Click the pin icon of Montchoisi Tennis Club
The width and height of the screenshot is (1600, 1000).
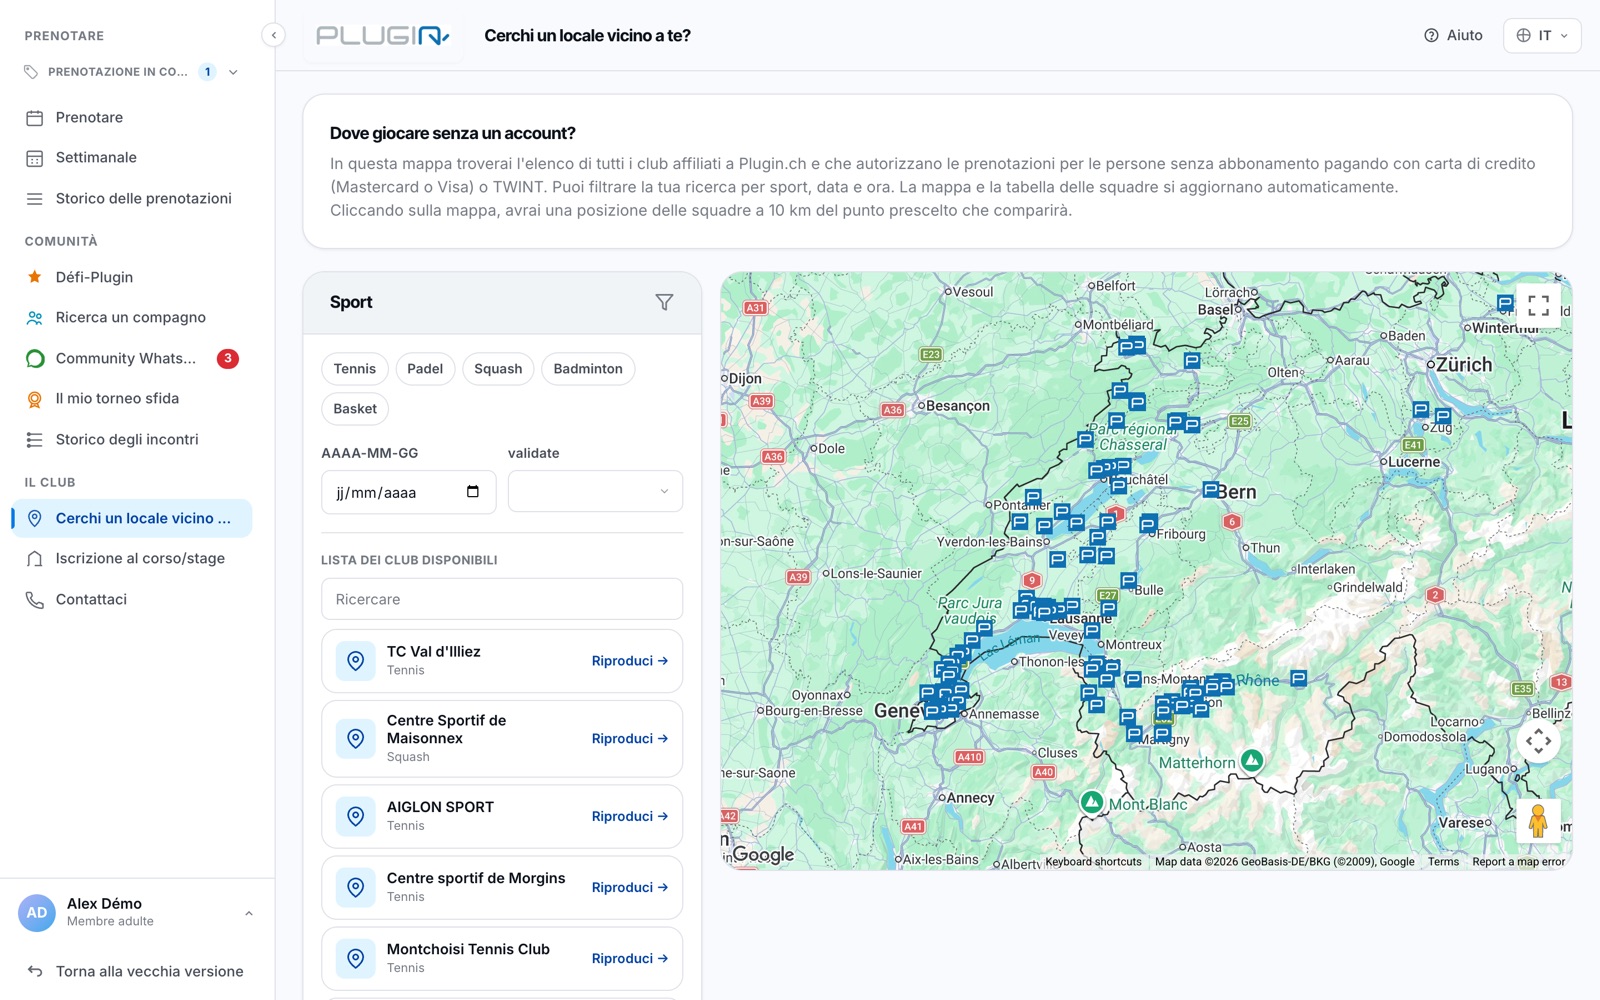[355, 958]
